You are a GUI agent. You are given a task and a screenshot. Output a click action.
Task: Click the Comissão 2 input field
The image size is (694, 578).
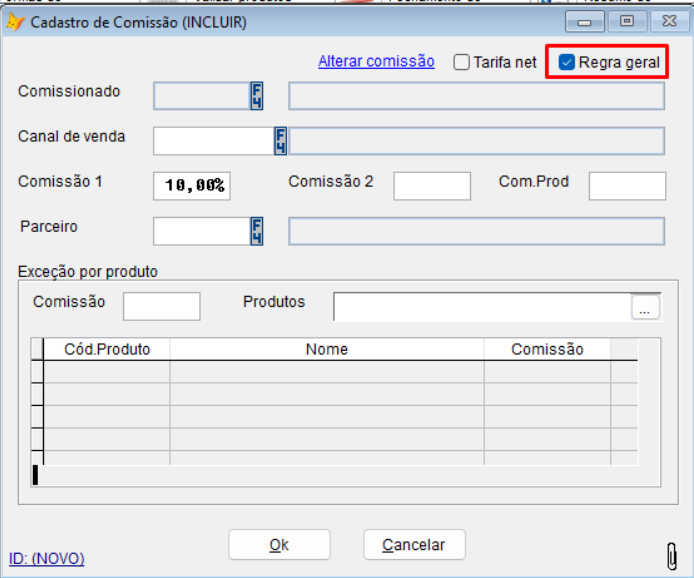(432, 186)
